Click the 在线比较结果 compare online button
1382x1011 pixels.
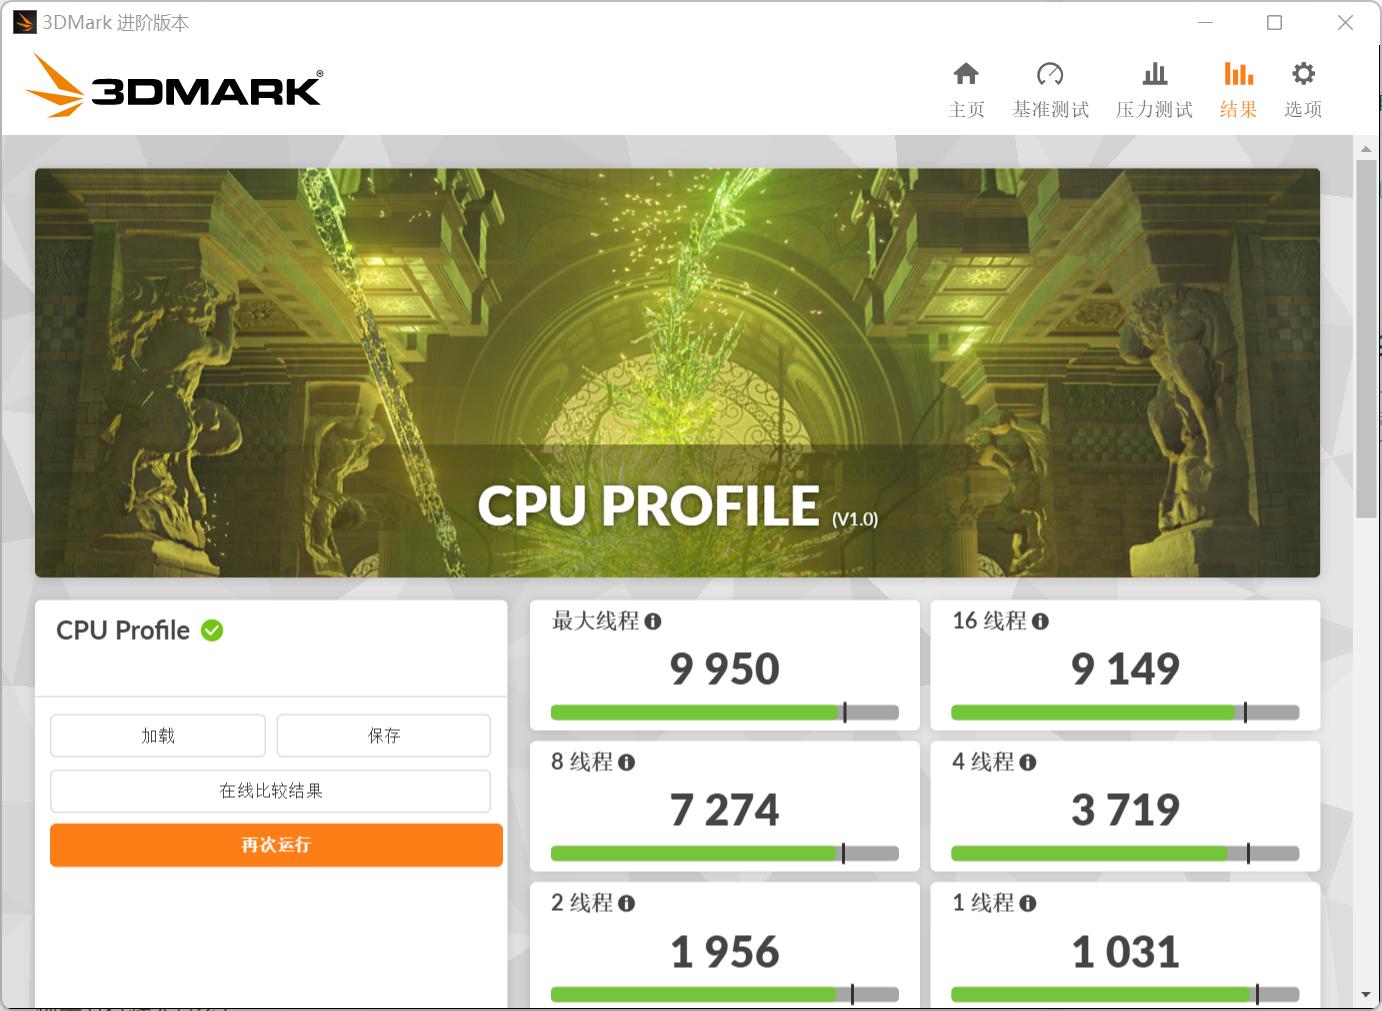tap(270, 790)
